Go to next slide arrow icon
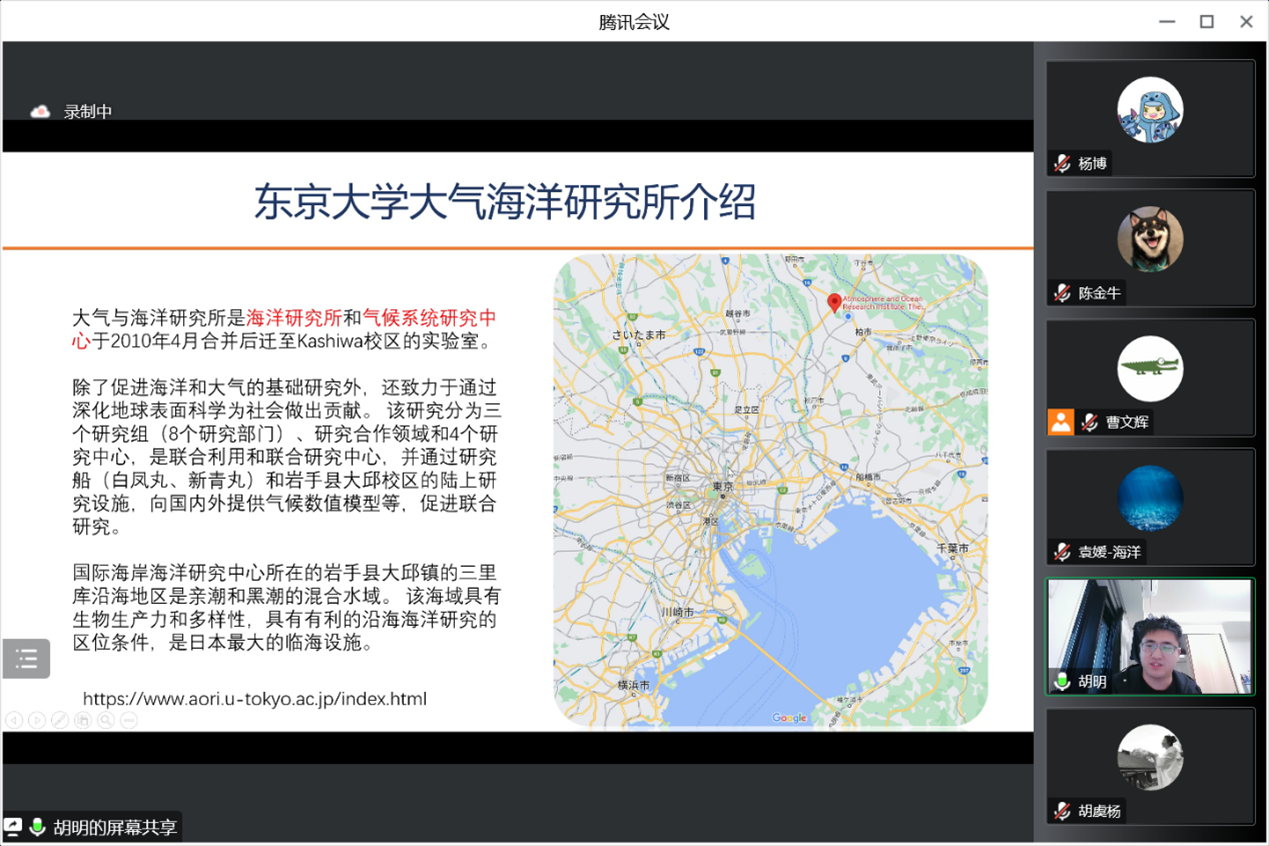1269x846 pixels. pyautogui.click(x=37, y=720)
